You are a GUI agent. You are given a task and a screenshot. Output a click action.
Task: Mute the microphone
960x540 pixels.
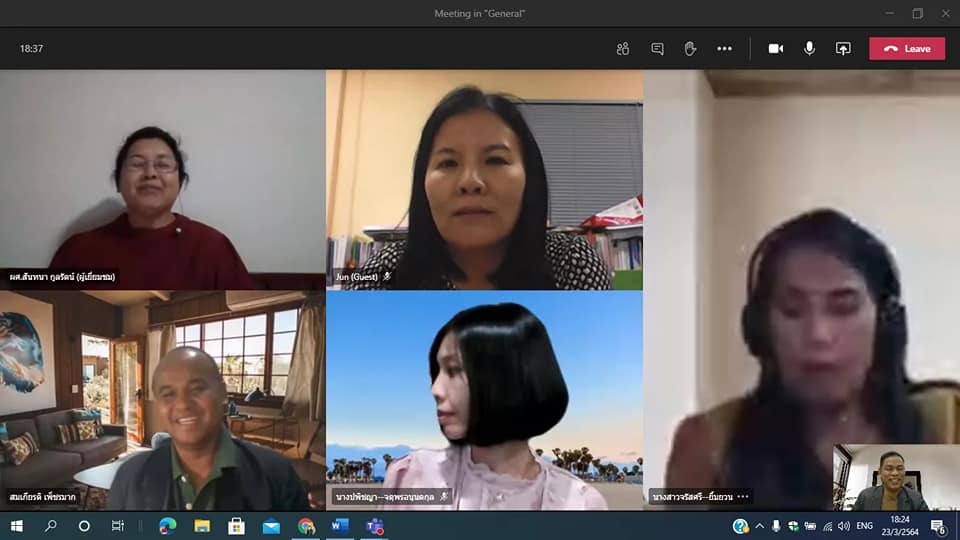click(809, 48)
